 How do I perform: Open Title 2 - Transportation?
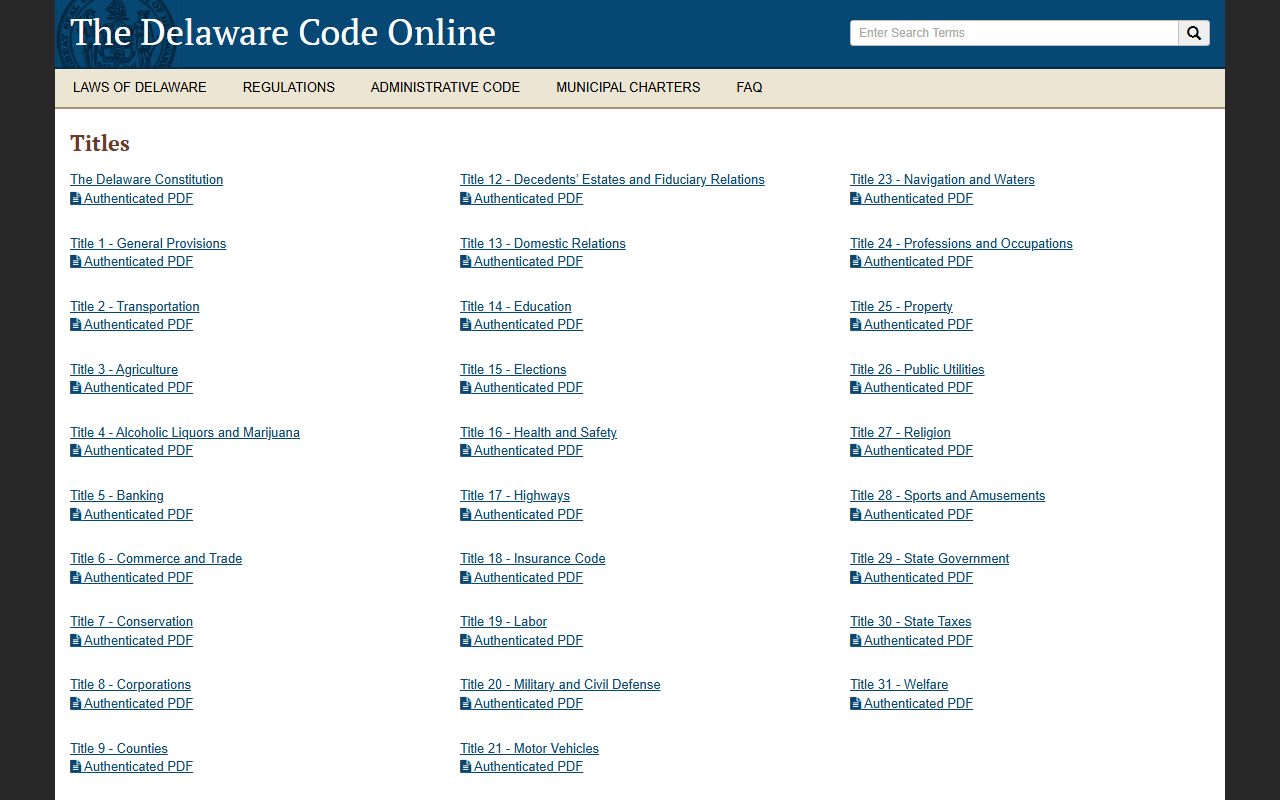(135, 306)
